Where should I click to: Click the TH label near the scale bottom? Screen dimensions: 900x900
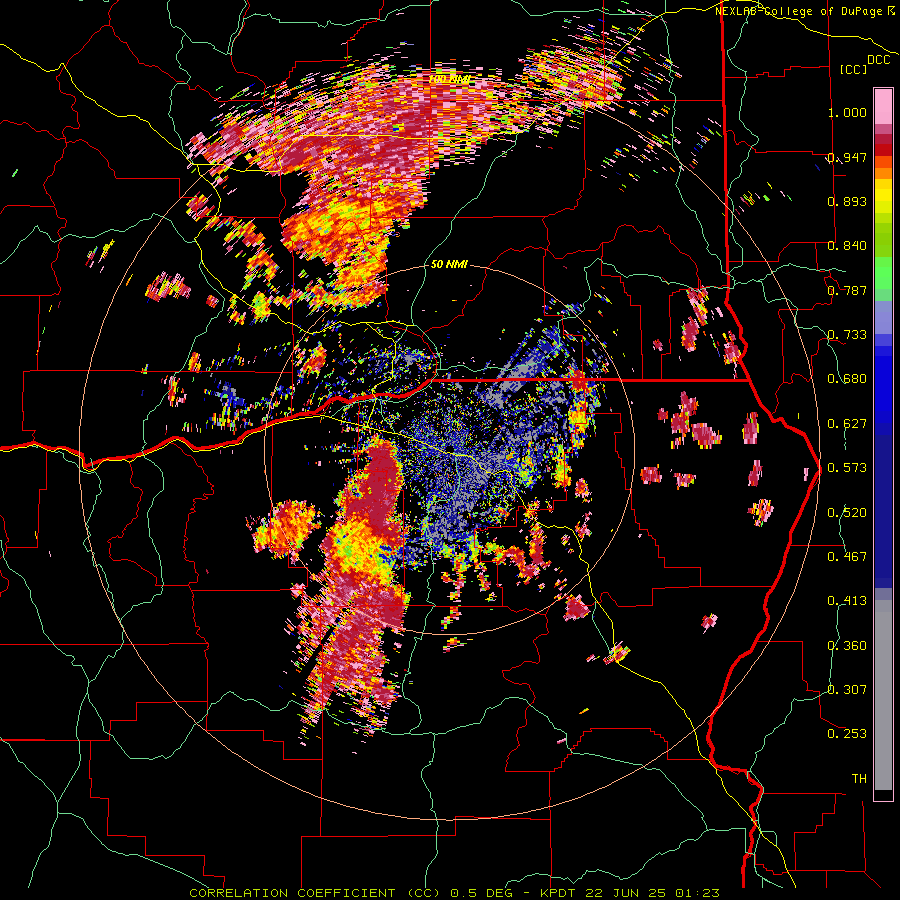(x=859, y=779)
